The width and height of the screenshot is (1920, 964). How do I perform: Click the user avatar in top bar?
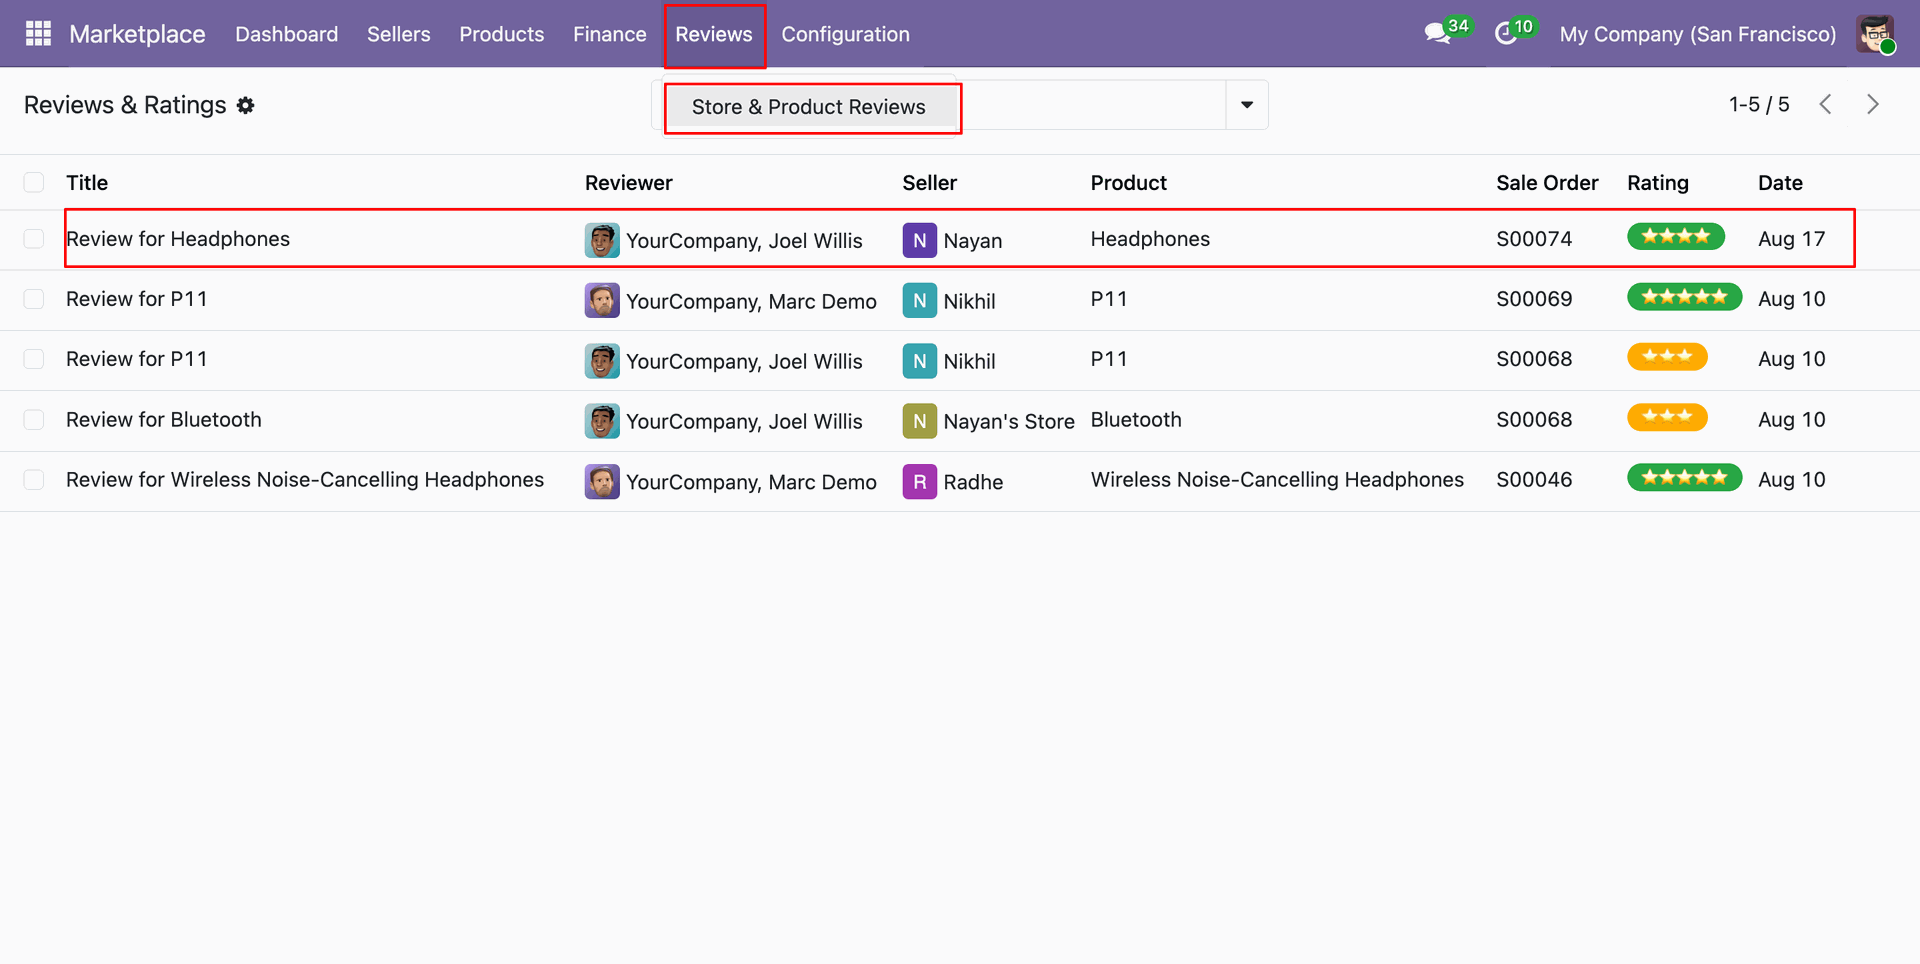pos(1875,34)
